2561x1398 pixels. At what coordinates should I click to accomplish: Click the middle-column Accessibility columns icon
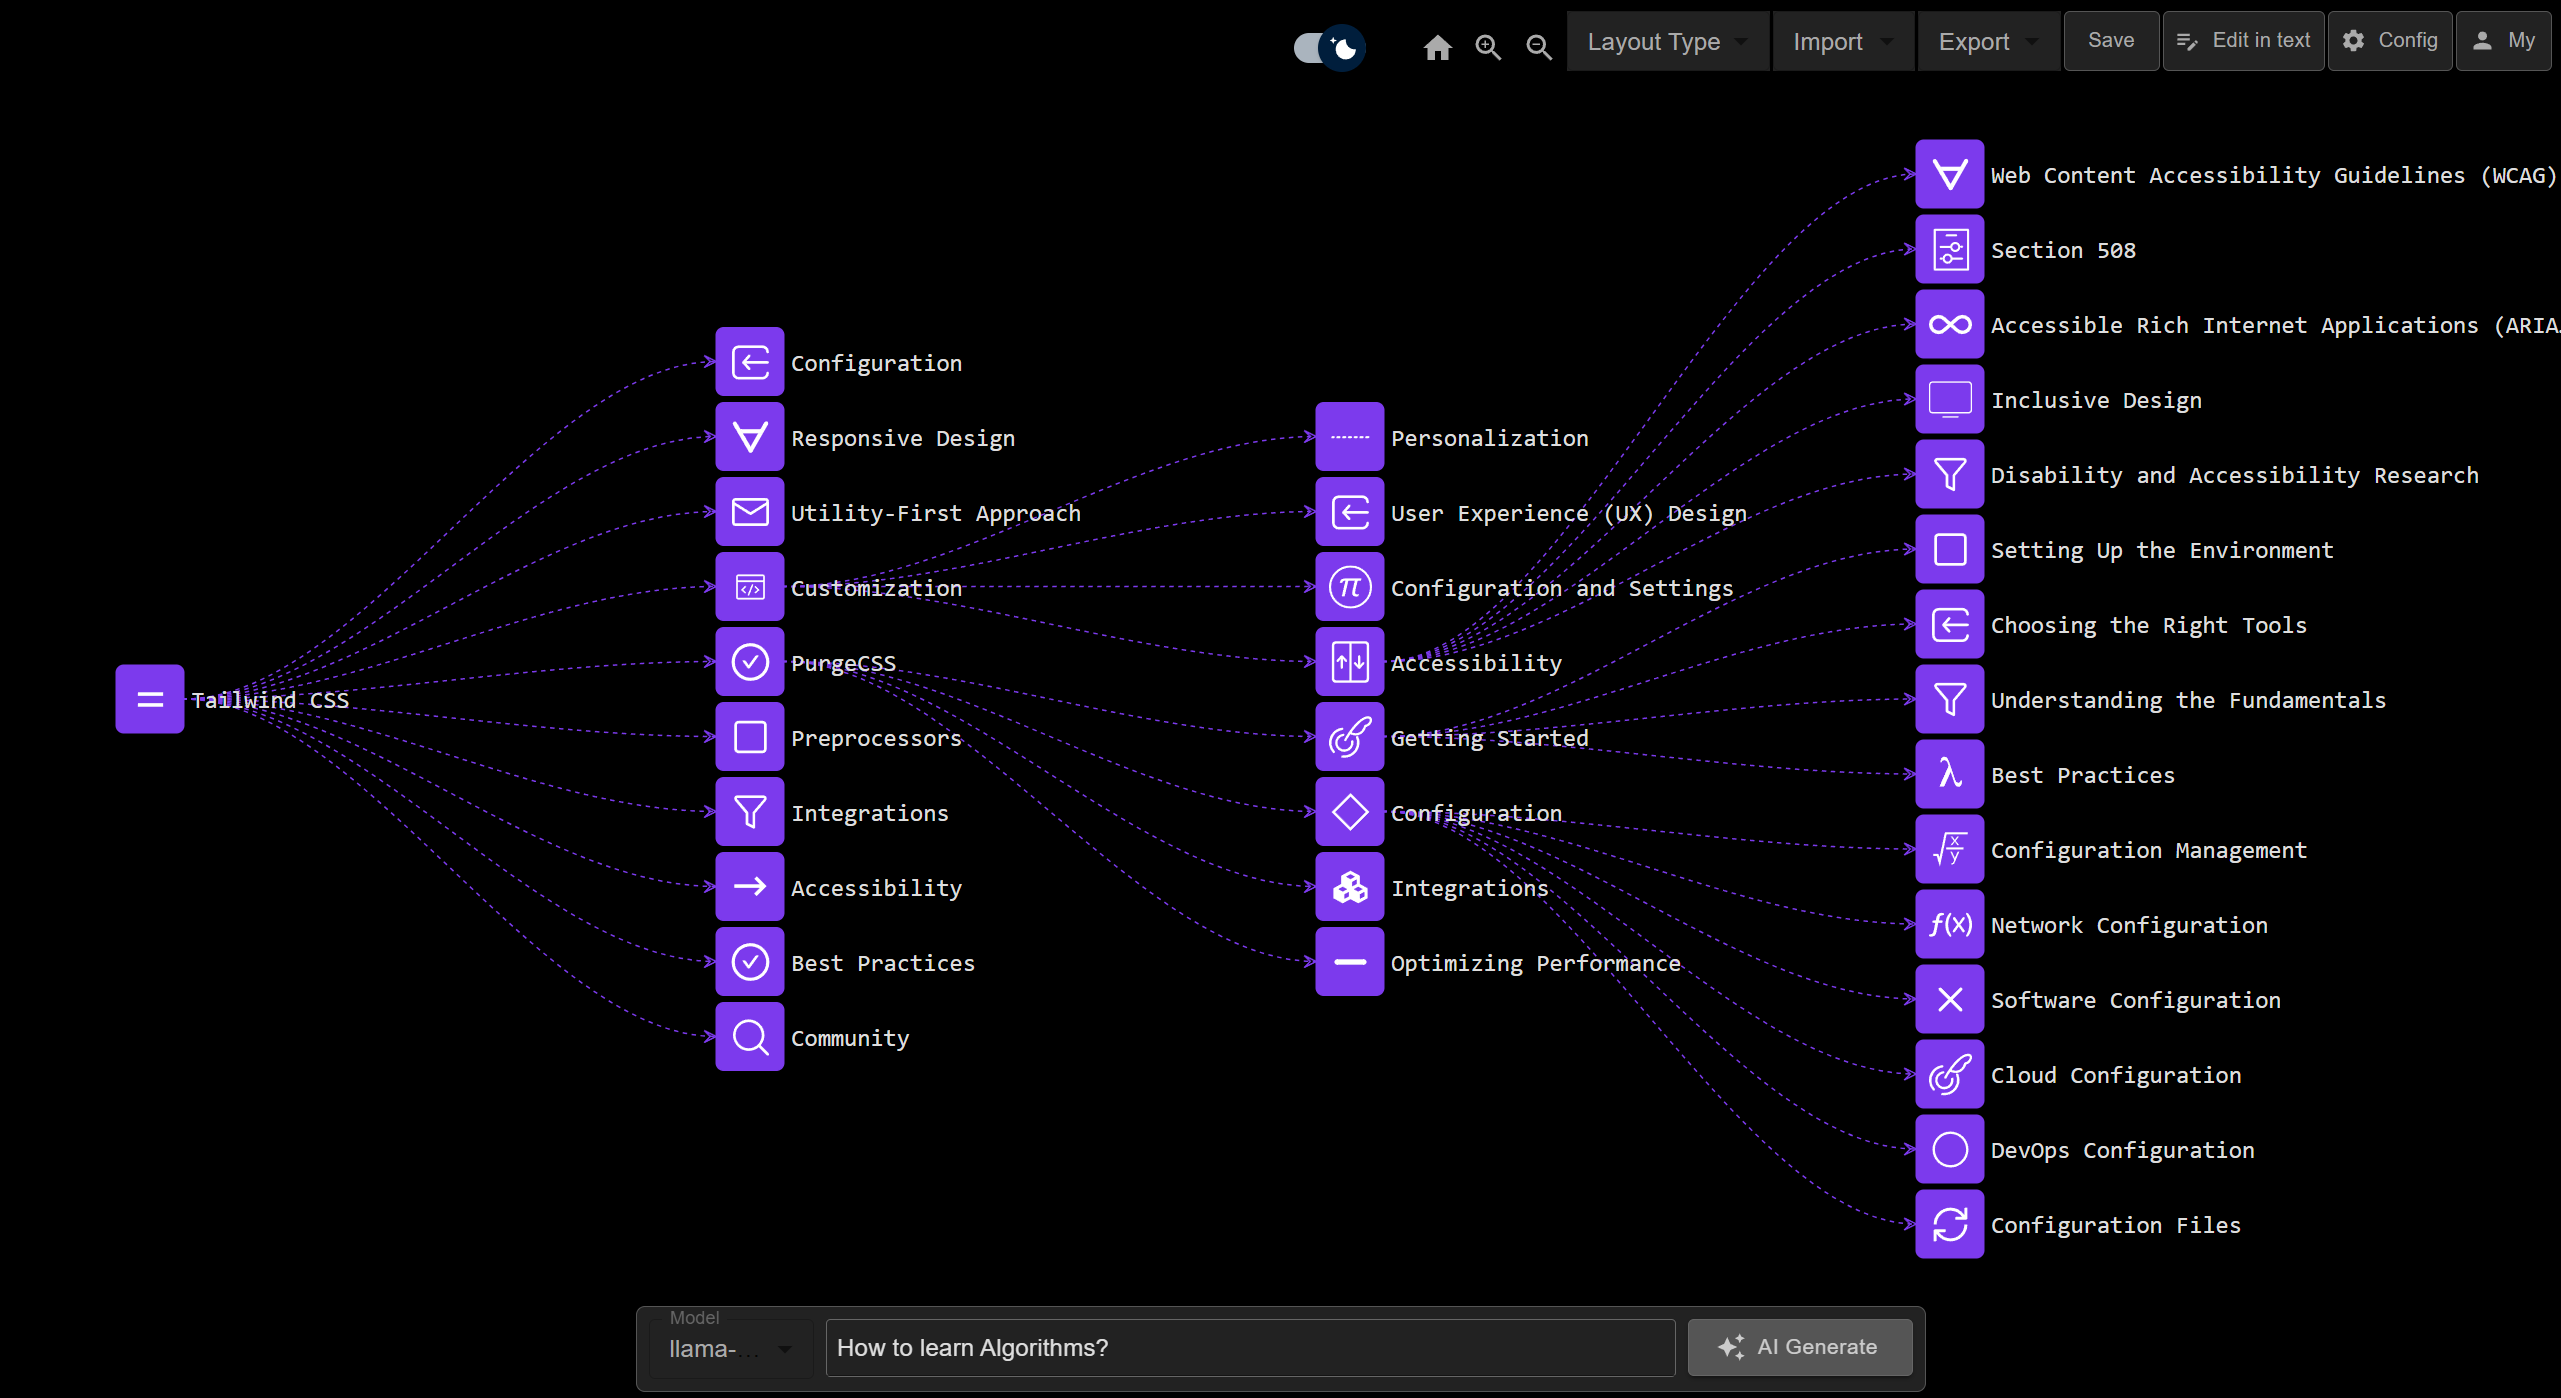[1350, 662]
